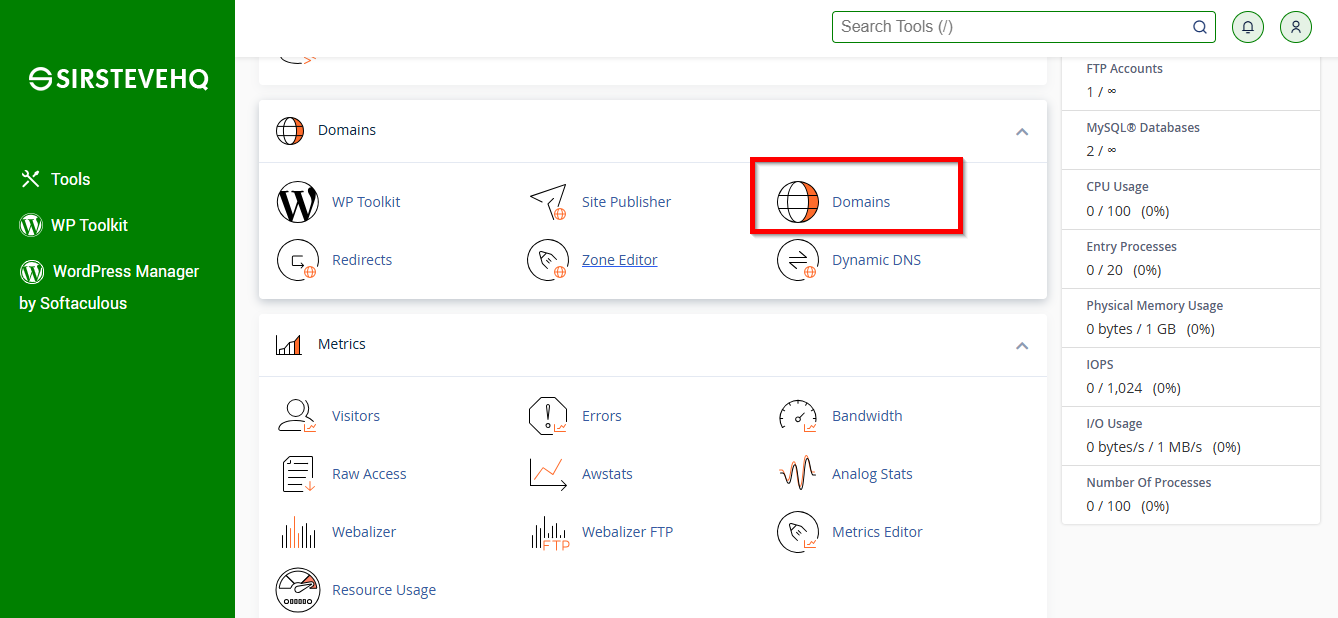Click the Dynamic DNS arrows icon
This screenshot has height=618, width=1338.
point(798,260)
